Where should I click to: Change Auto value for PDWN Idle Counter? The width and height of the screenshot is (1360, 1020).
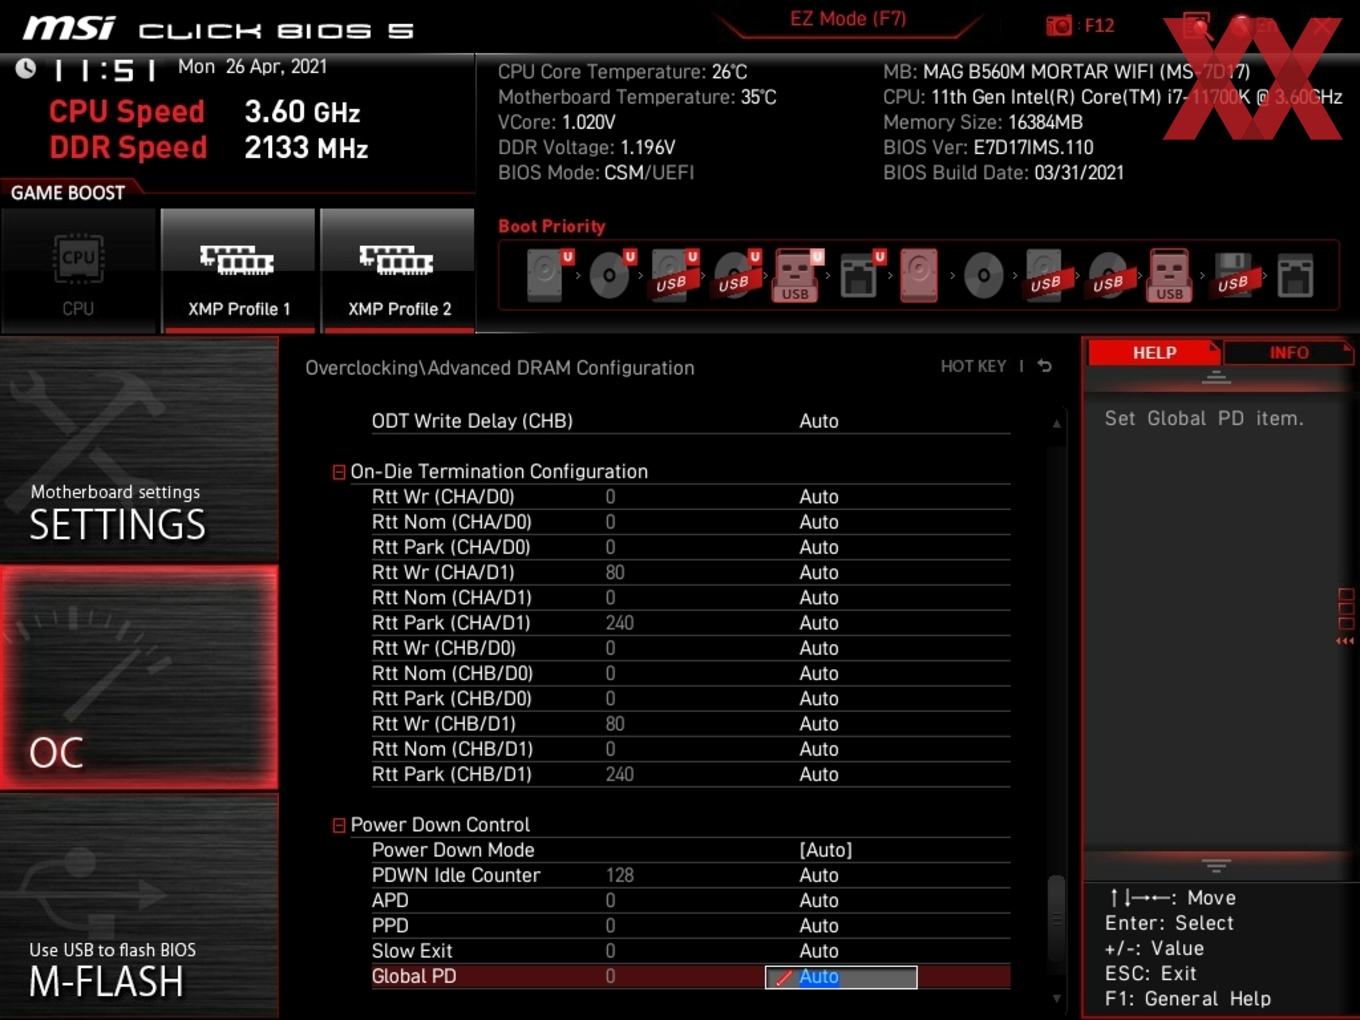click(819, 875)
